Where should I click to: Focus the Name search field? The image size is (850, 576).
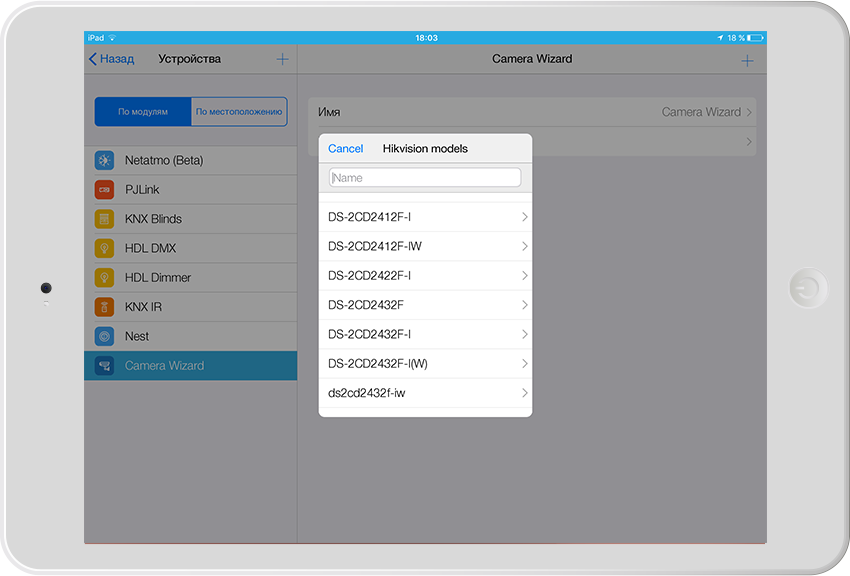(425, 178)
